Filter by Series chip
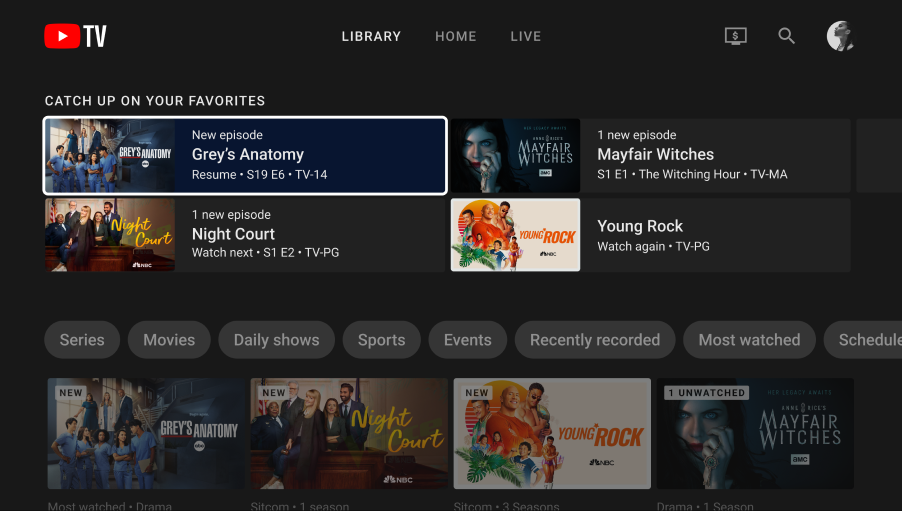Image resolution: width=902 pixels, height=511 pixels. (82, 340)
